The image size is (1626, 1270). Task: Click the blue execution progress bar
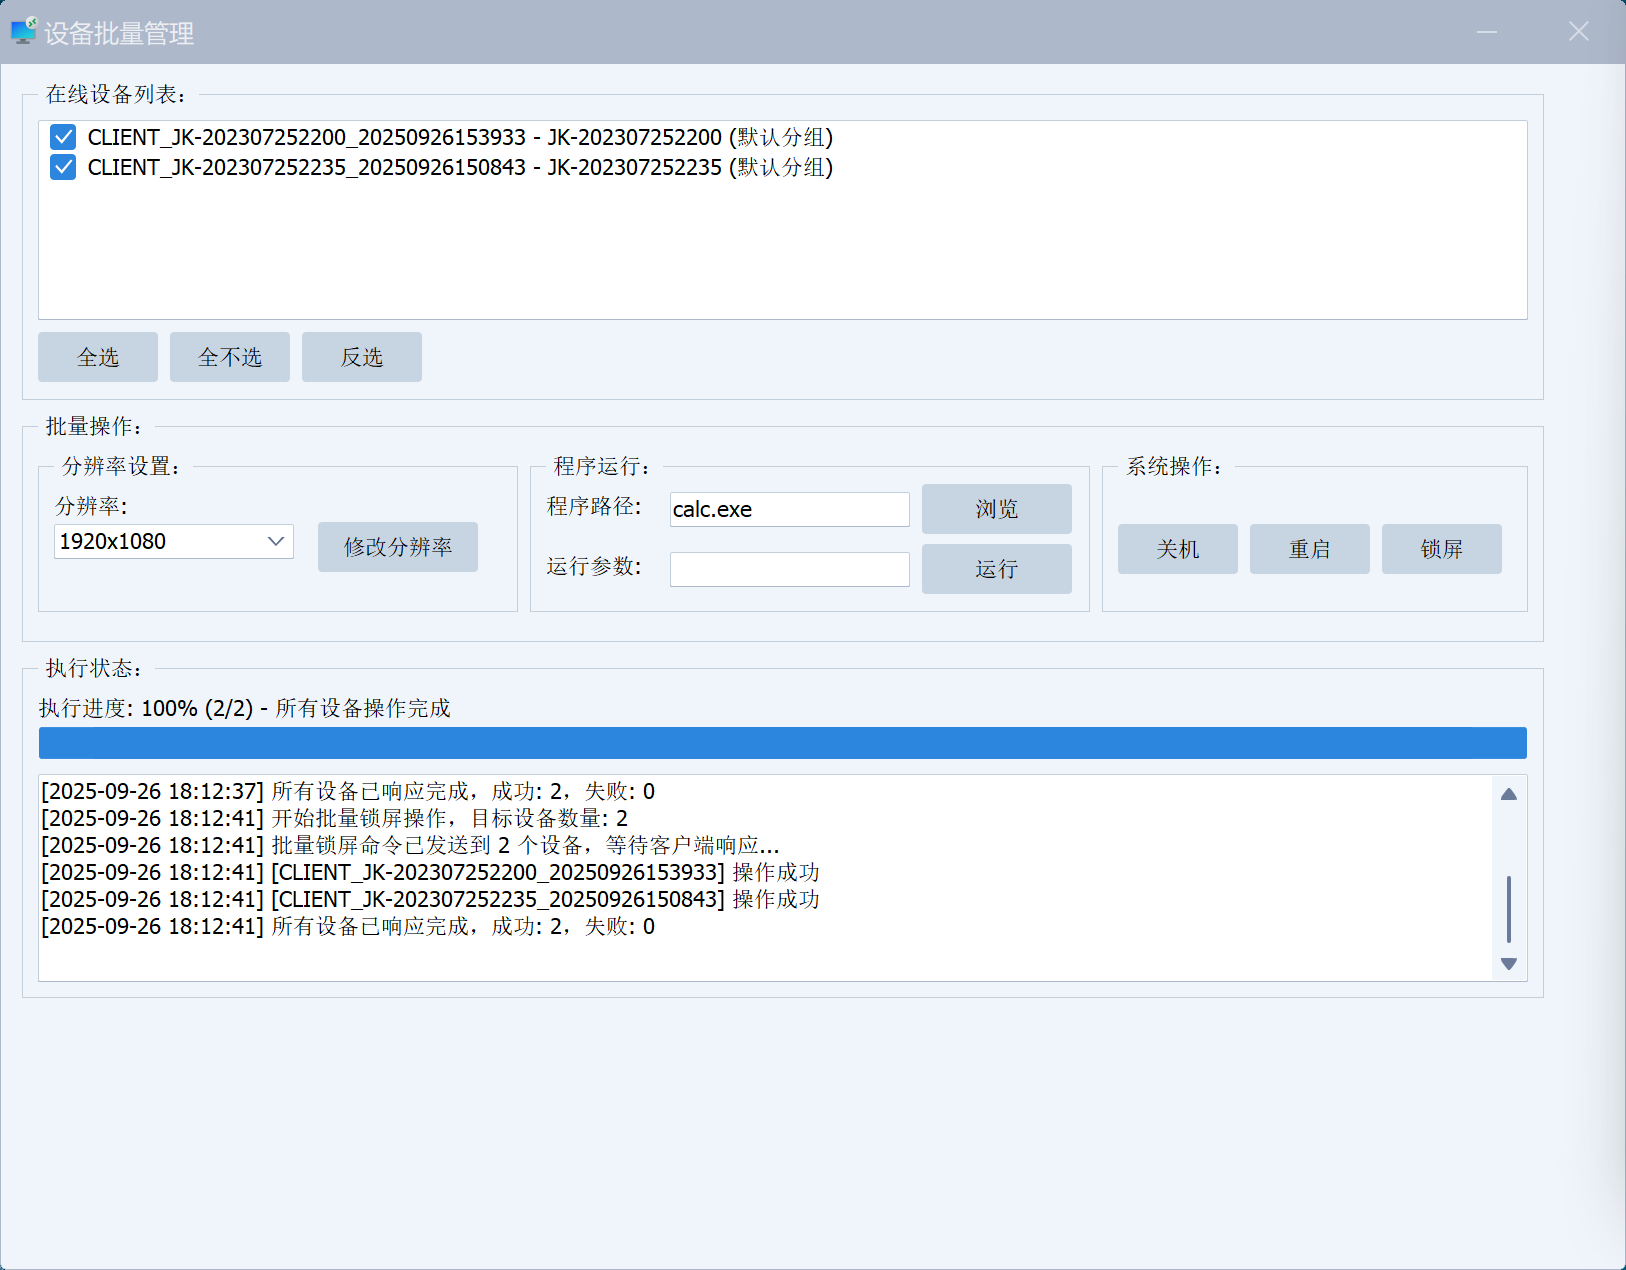782,743
